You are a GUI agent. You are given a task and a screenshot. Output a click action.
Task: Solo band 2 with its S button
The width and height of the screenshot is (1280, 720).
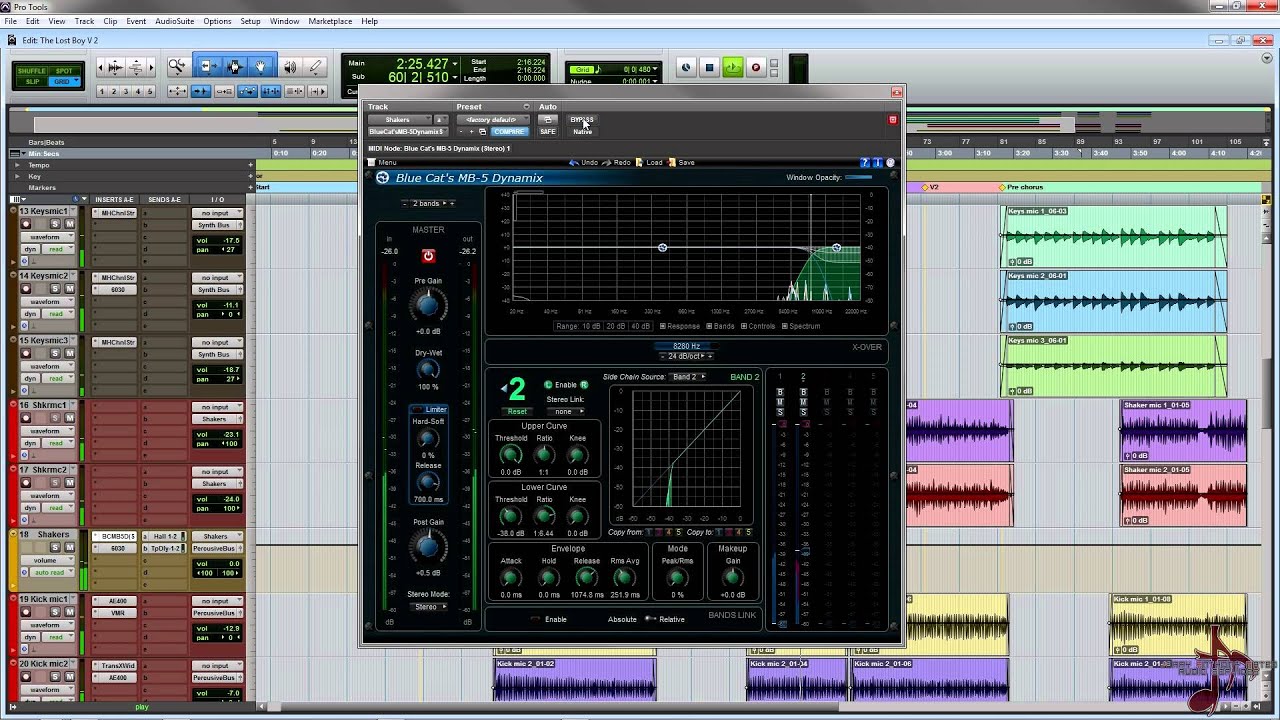point(803,412)
